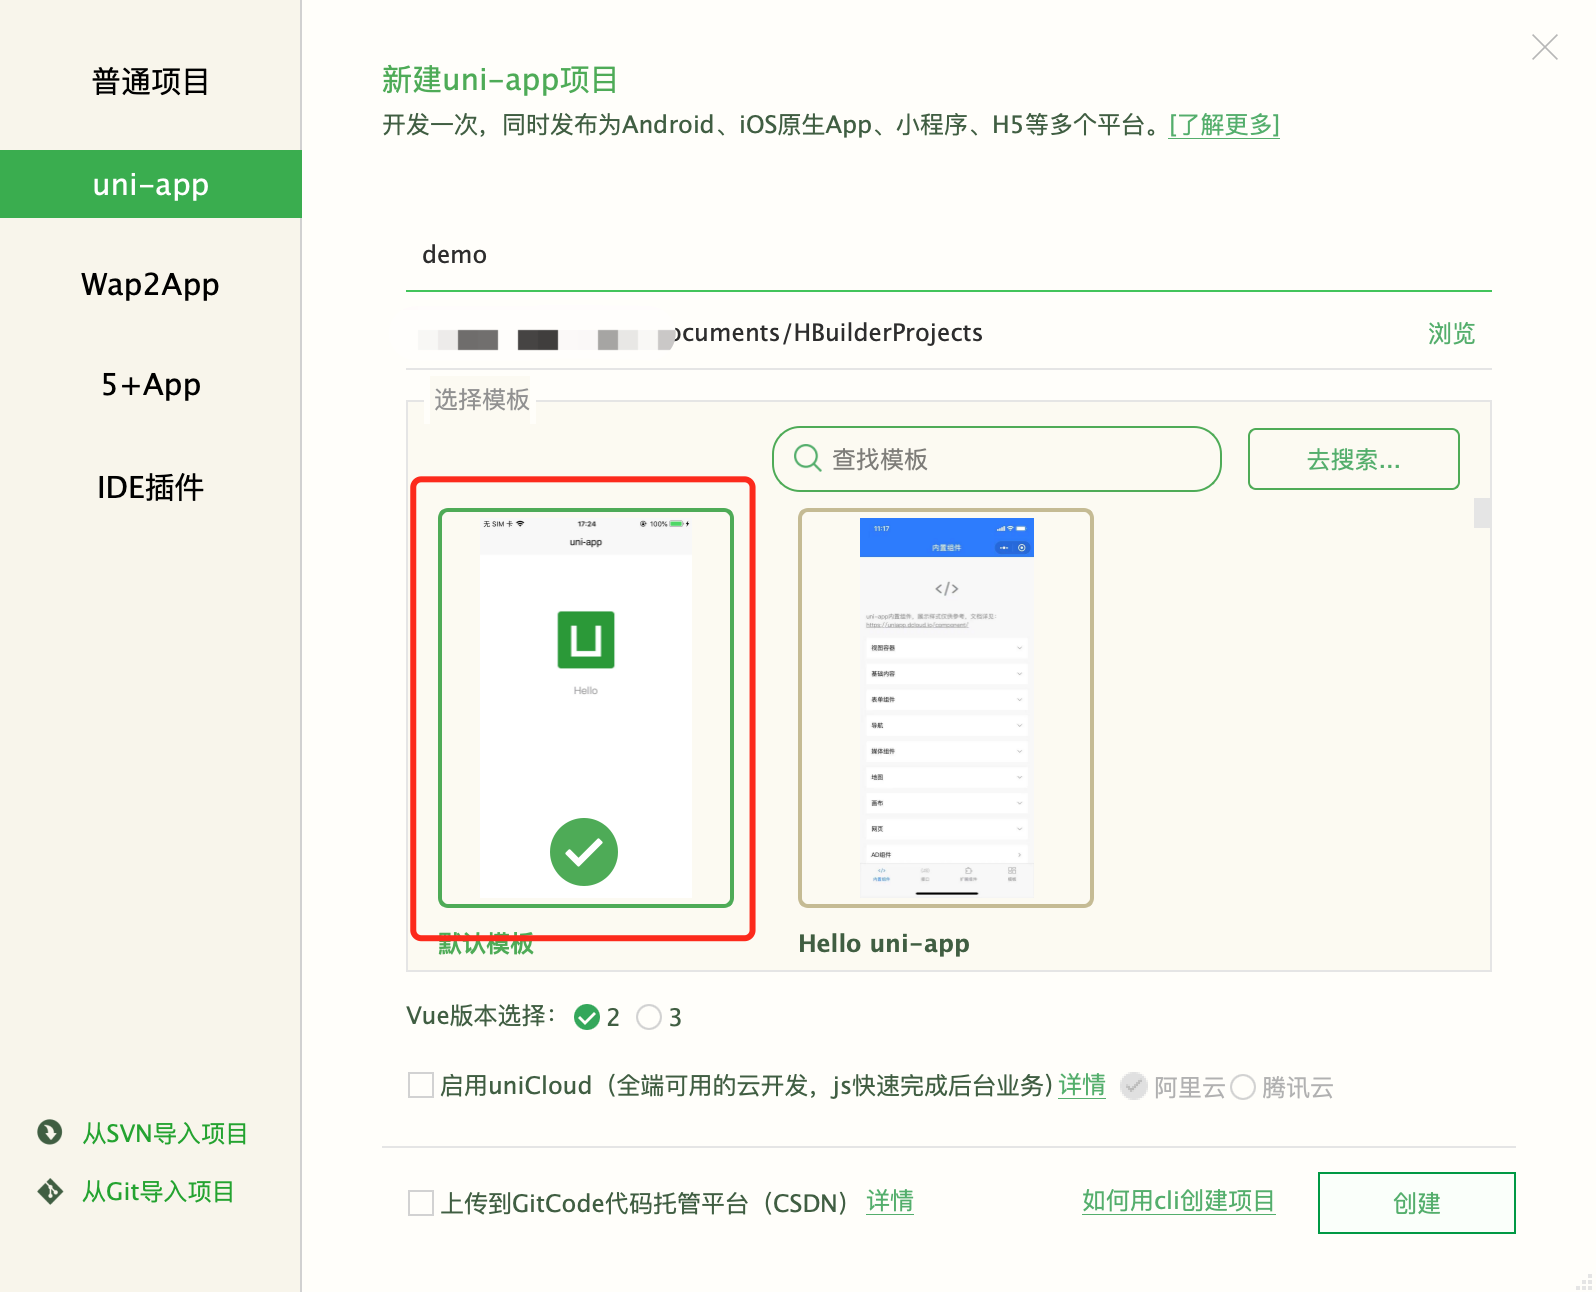Click the 默认模板 label text

coord(486,944)
